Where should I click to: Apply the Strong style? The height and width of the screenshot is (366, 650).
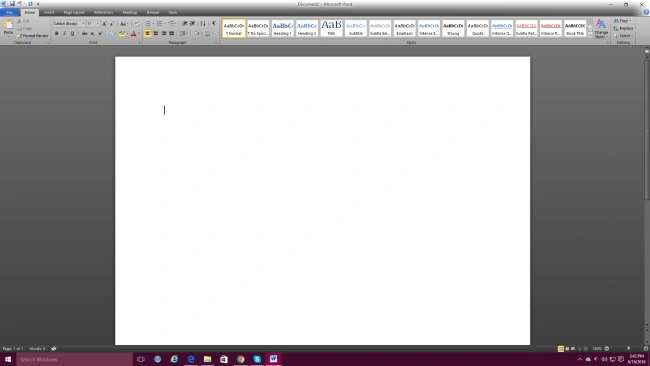pos(453,28)
